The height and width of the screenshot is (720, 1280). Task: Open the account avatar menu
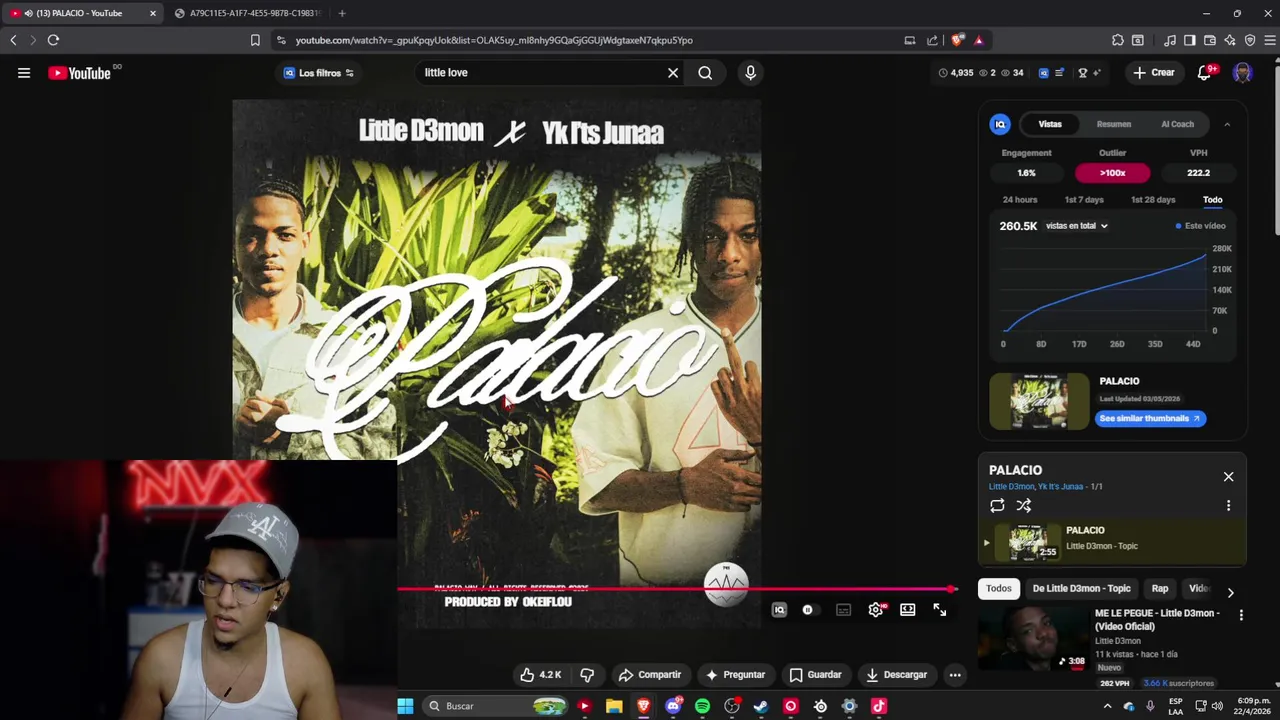[x=1243, y=73]
